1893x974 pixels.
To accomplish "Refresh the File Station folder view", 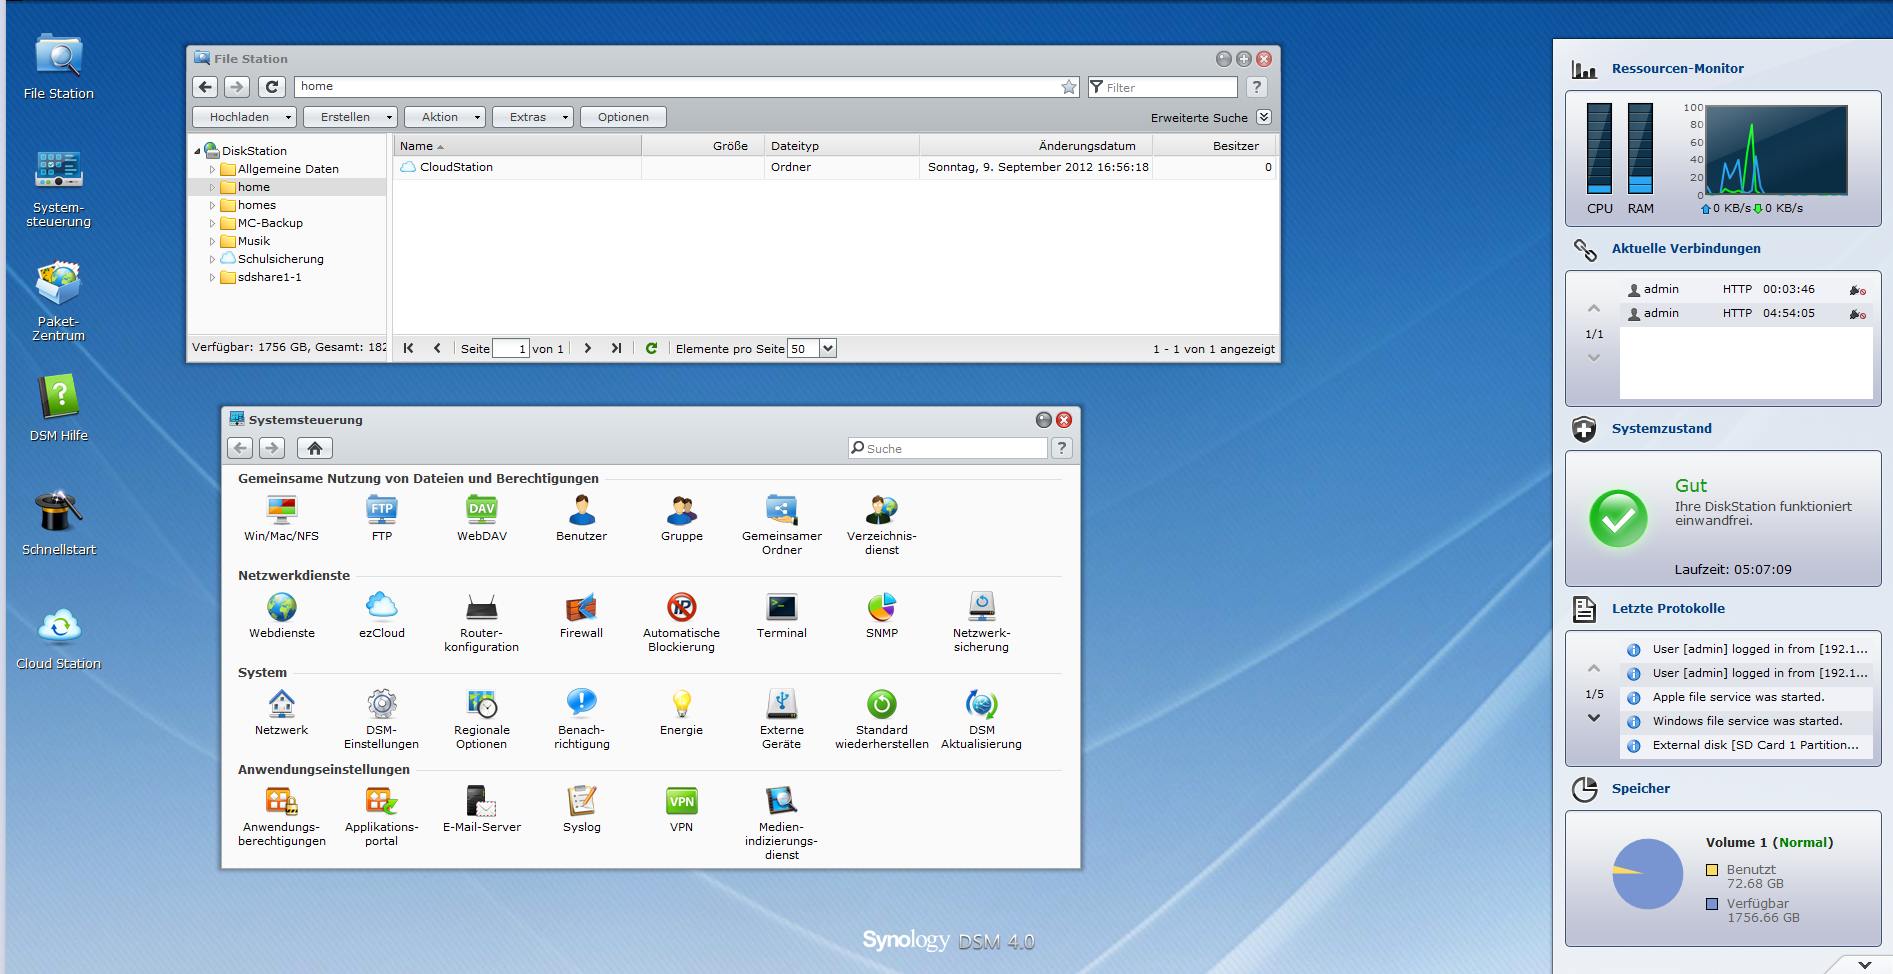I will pyautogui.click(x=272, y=87).
